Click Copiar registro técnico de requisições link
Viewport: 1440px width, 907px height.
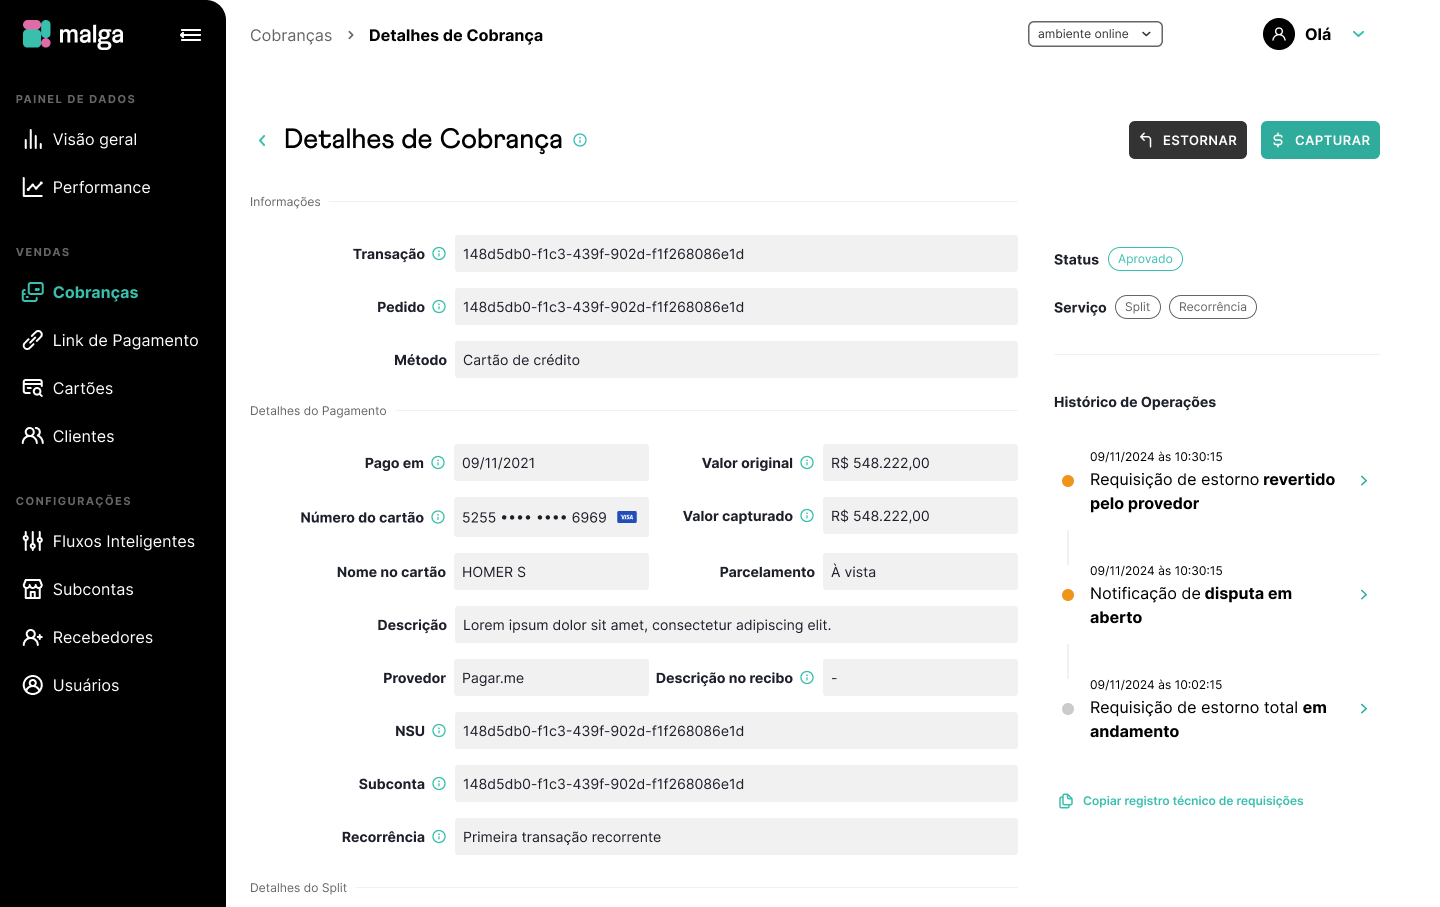pyautogui.click(x=1193, y=801)
